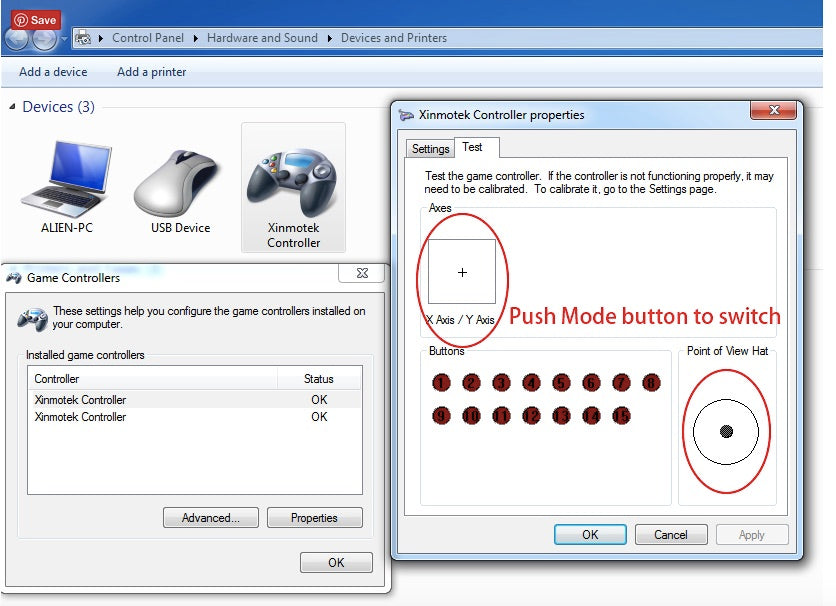The height and width of the screenshot is (606, 836).
Task: Click Add a device in toolbar
Action: (53, 72)
